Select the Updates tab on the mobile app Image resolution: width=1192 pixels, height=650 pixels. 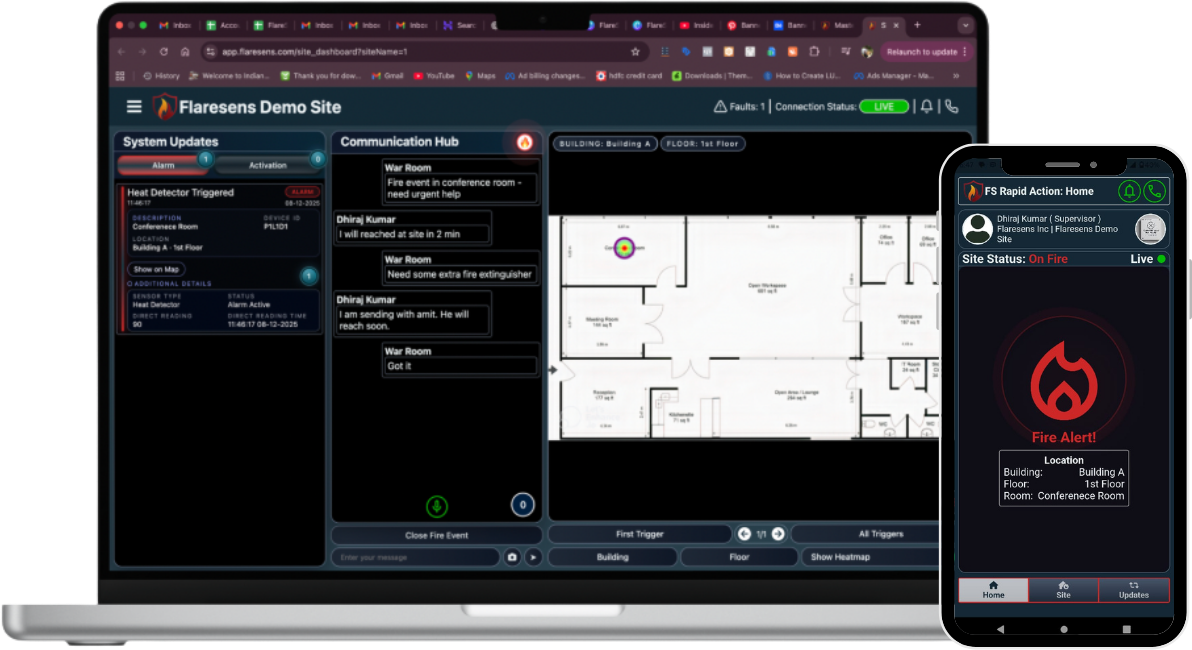point(1134,590)
